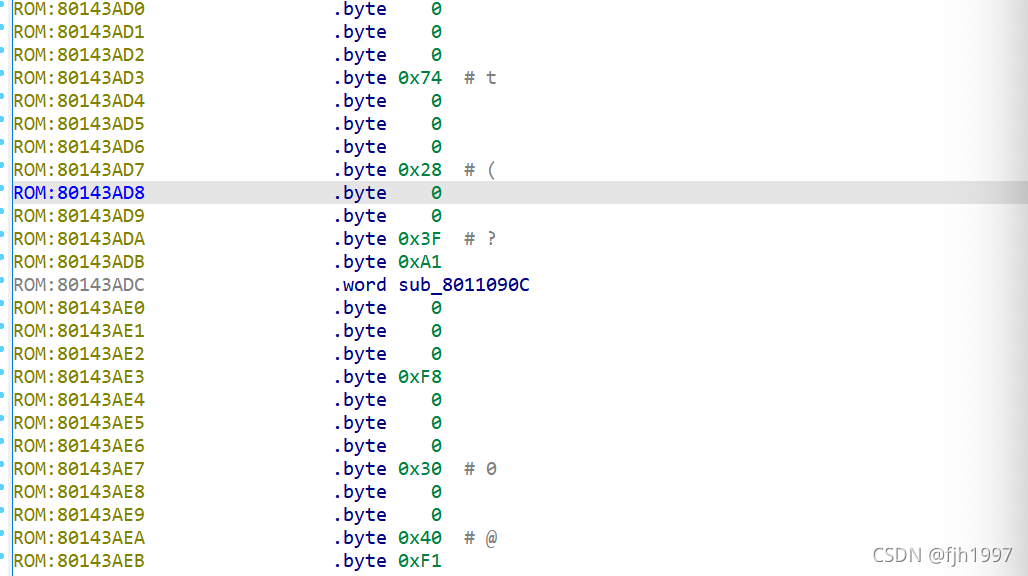Follow the sub_8011090C reference
The image size is (1028, 576).
pyautogui.click(x=464, y=285)
